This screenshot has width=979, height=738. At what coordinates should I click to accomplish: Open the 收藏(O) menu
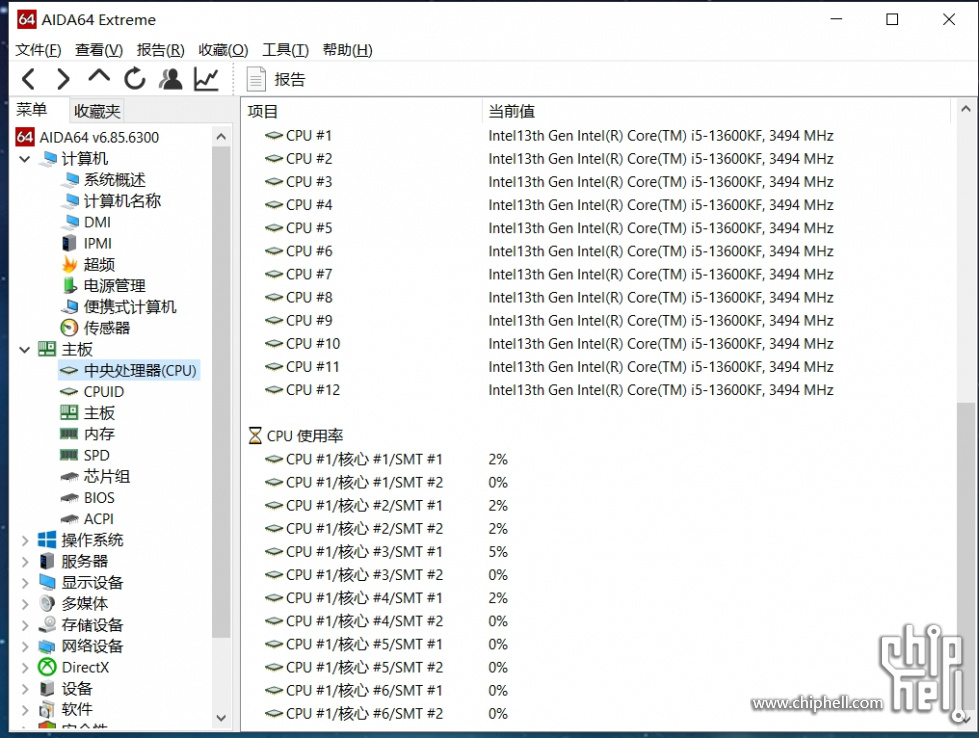click(x=223, y=50)
